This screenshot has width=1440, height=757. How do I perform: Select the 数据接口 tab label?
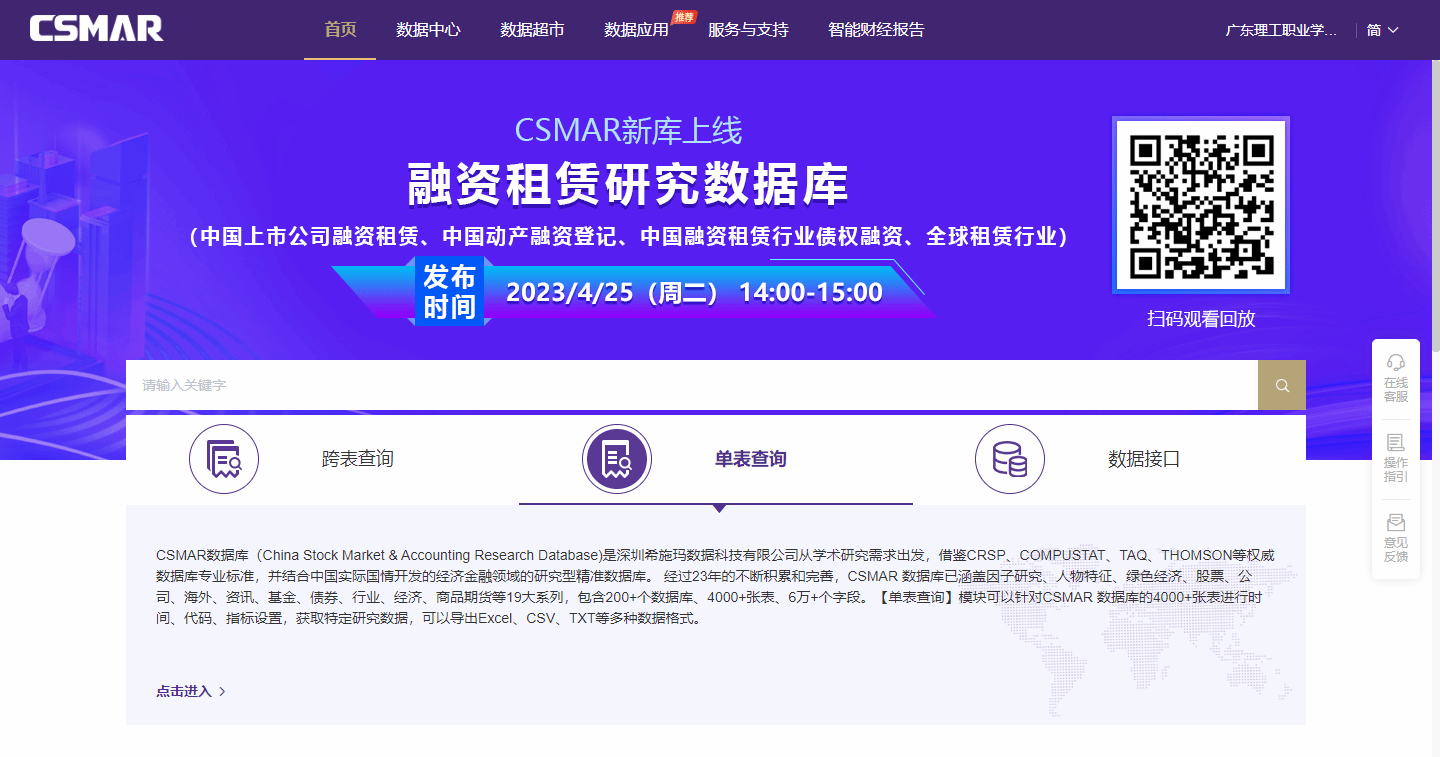click(1144, 459)
